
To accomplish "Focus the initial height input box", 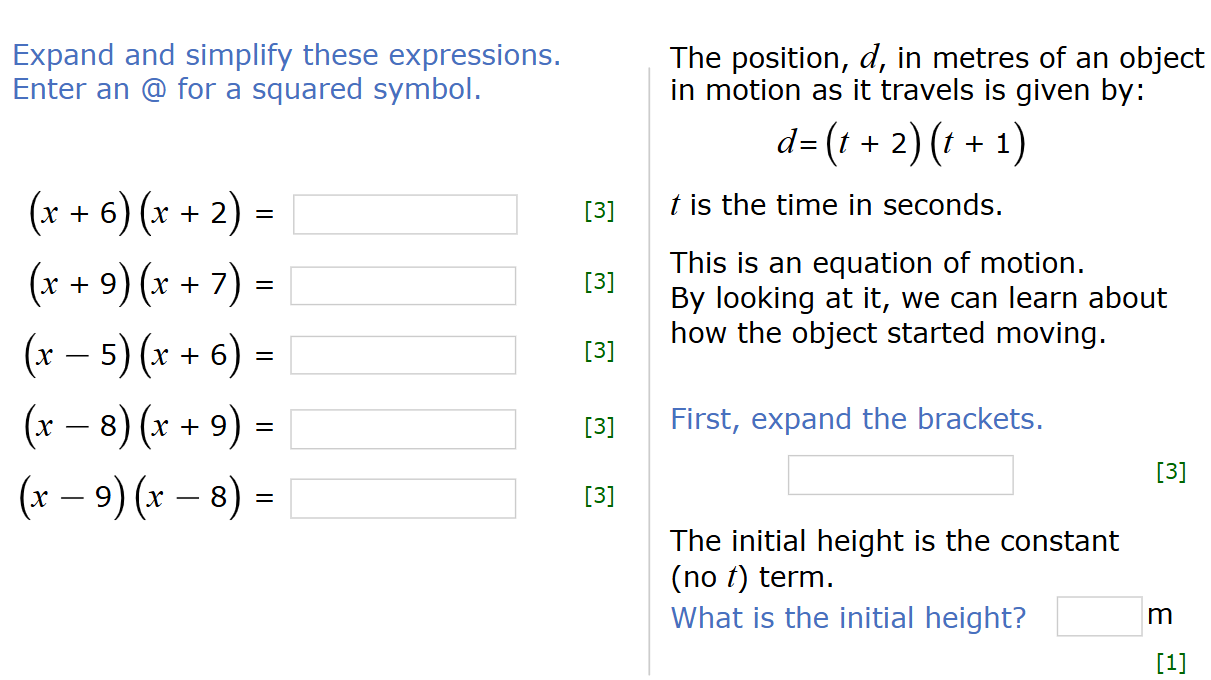I will (x=1099, y=616).
